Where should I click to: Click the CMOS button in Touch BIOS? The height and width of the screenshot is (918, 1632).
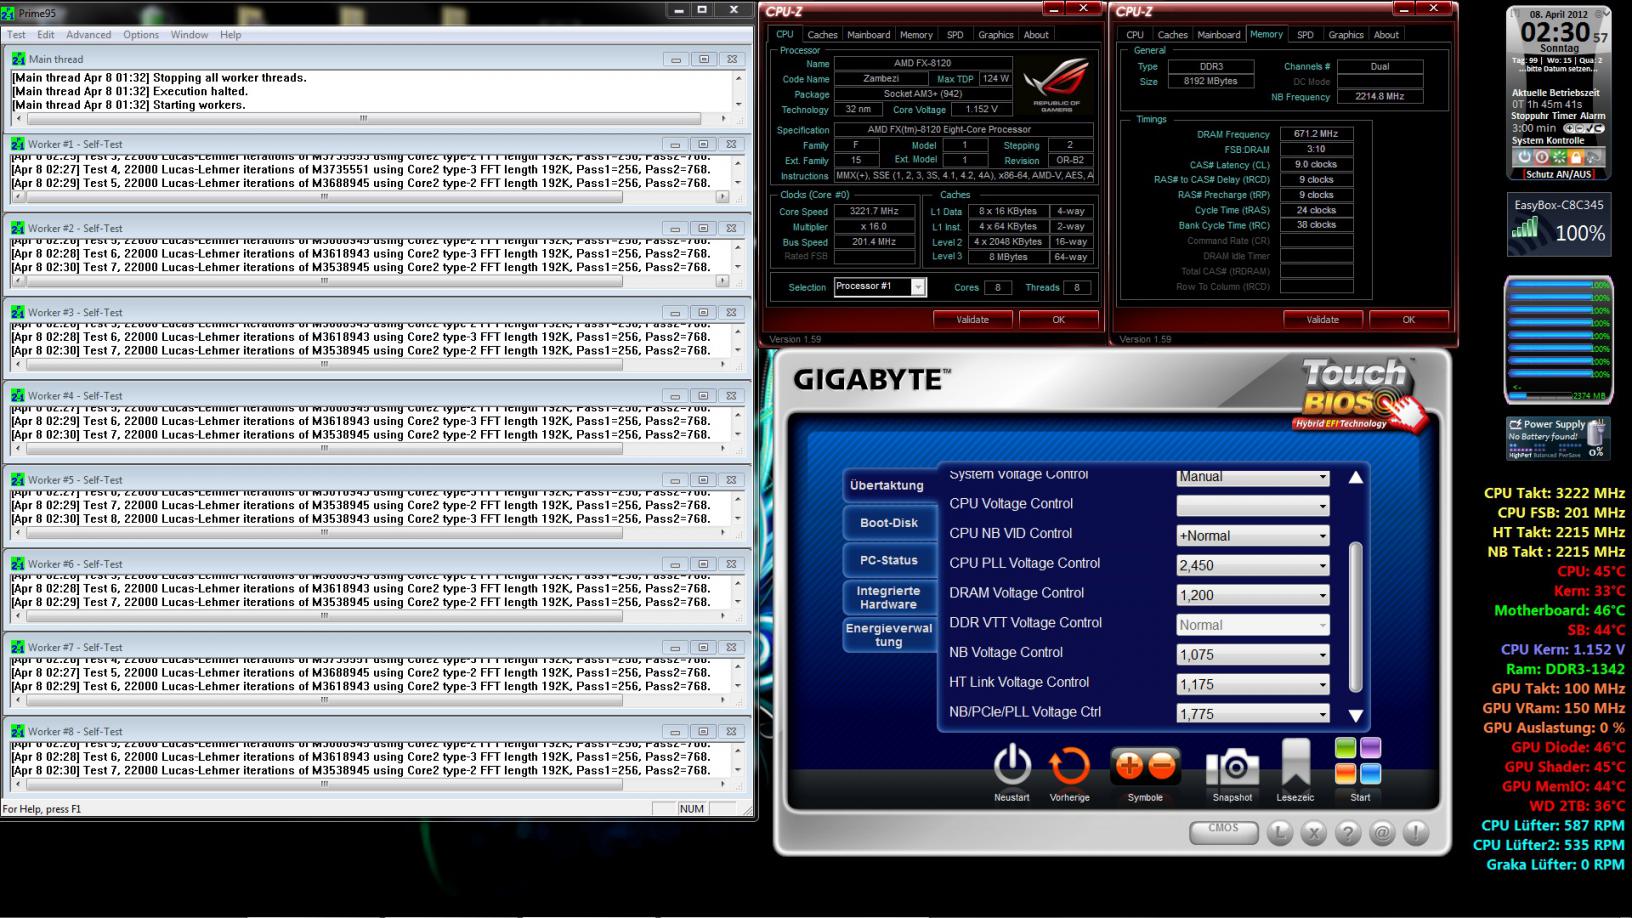click(1223, 830)
